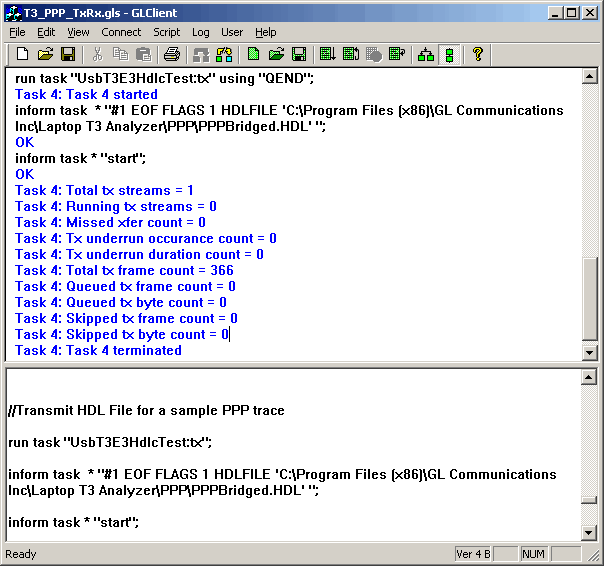Open the Help menu

click(x=265, y=32)
